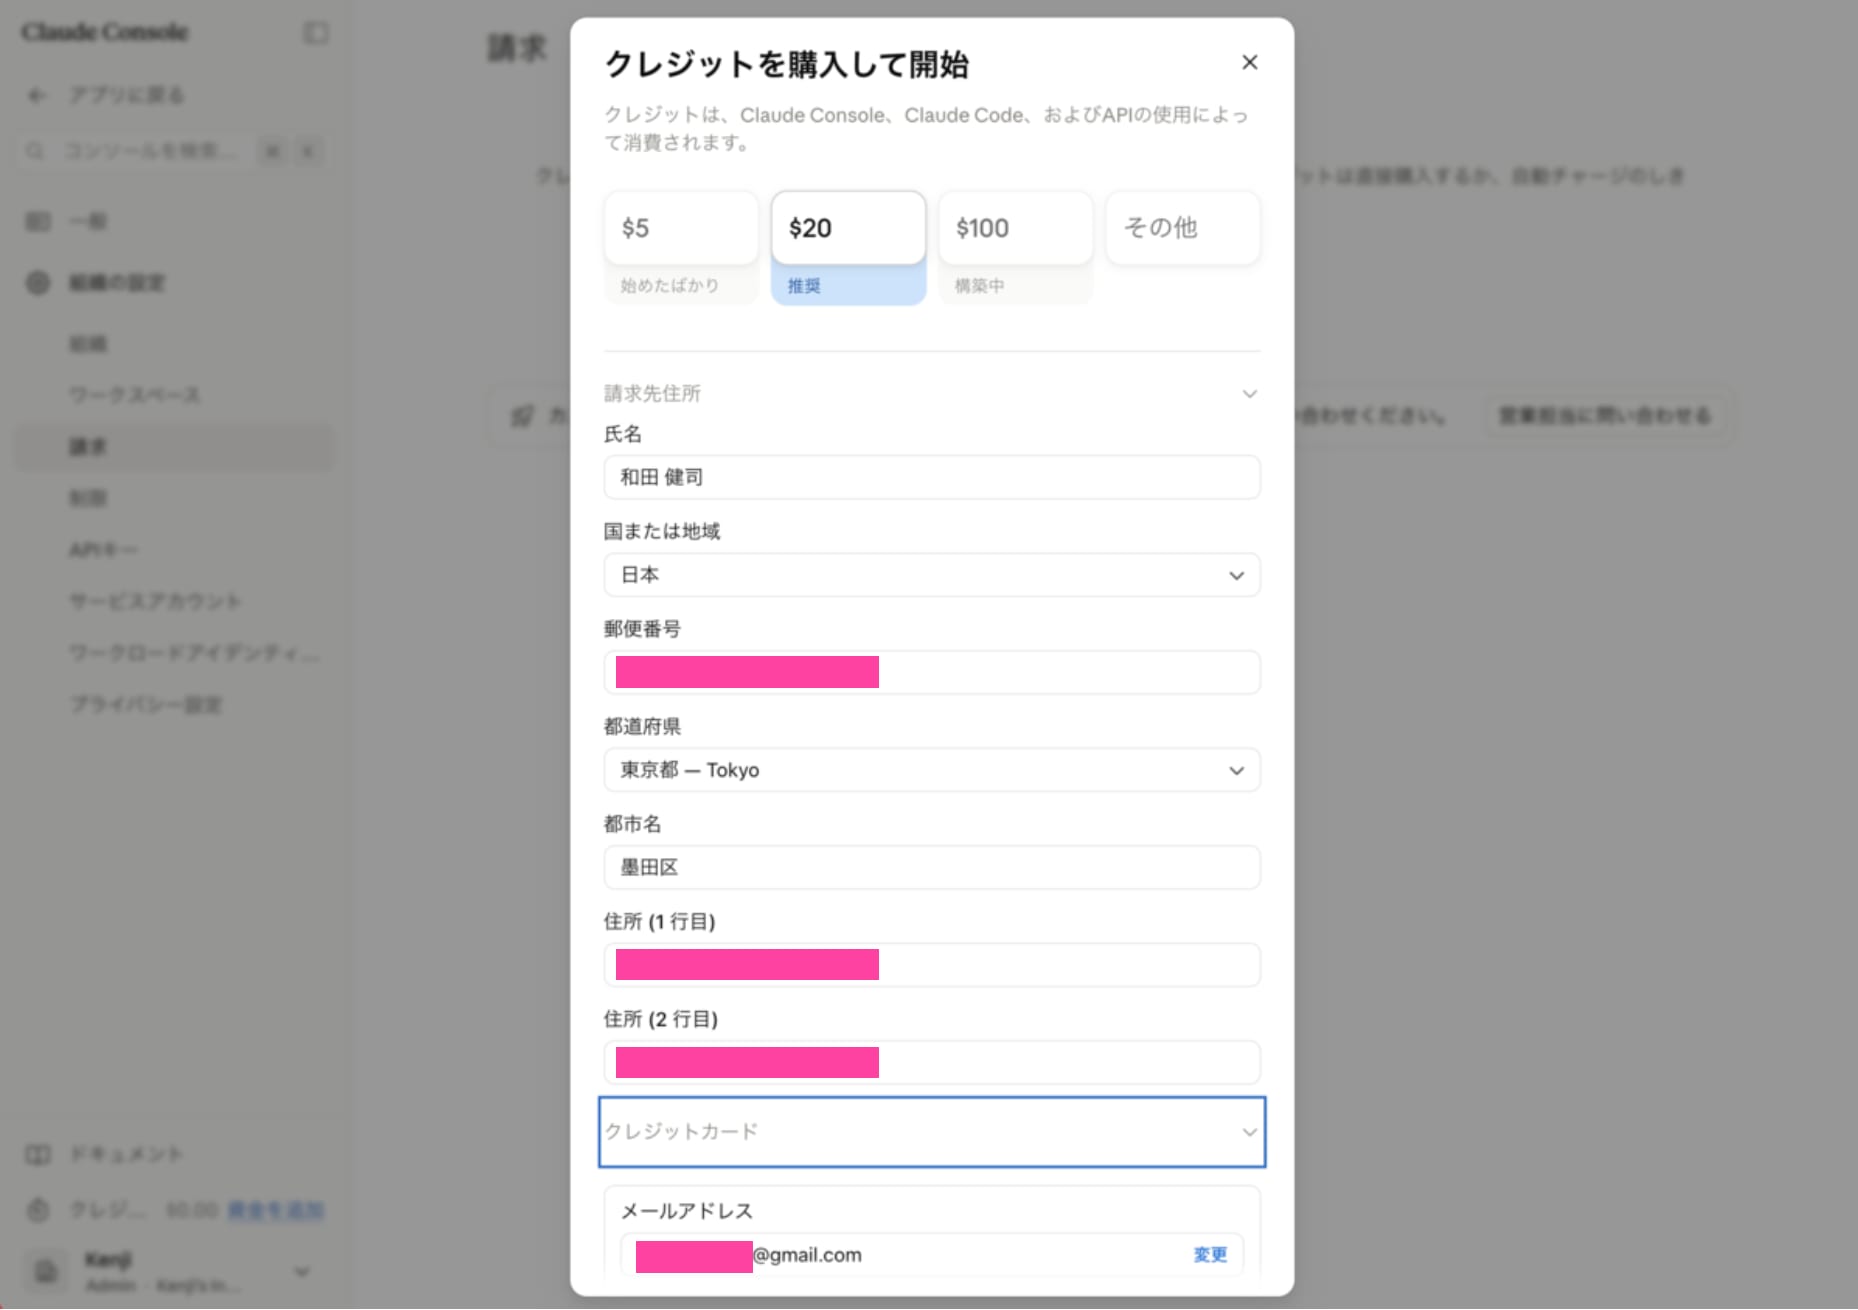Viewport: 1858px width, 1310px height.
Task: Click 変更 link next to email
Action: click(1210, 1254)
